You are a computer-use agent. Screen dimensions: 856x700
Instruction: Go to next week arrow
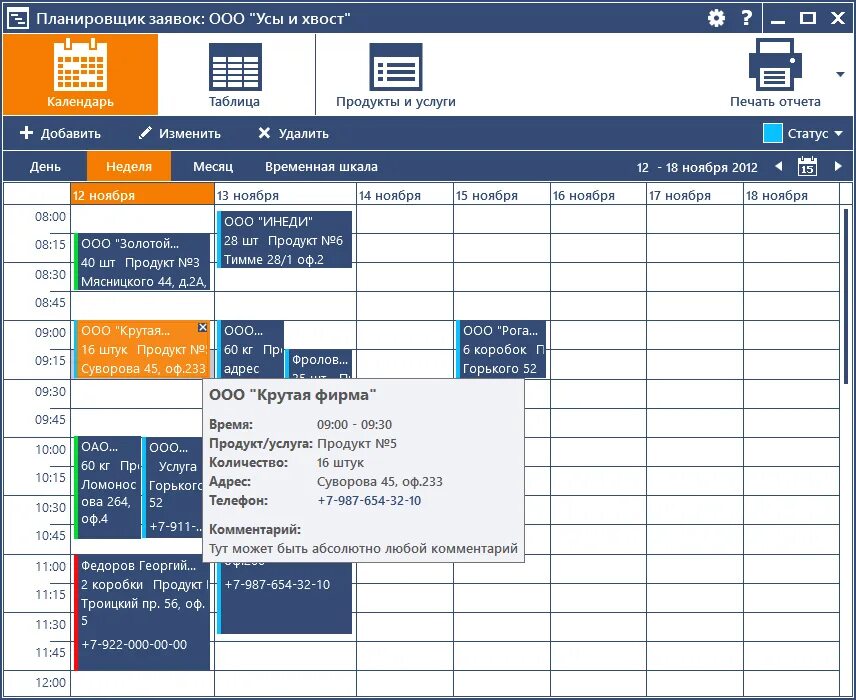click(x=838, y=166)
